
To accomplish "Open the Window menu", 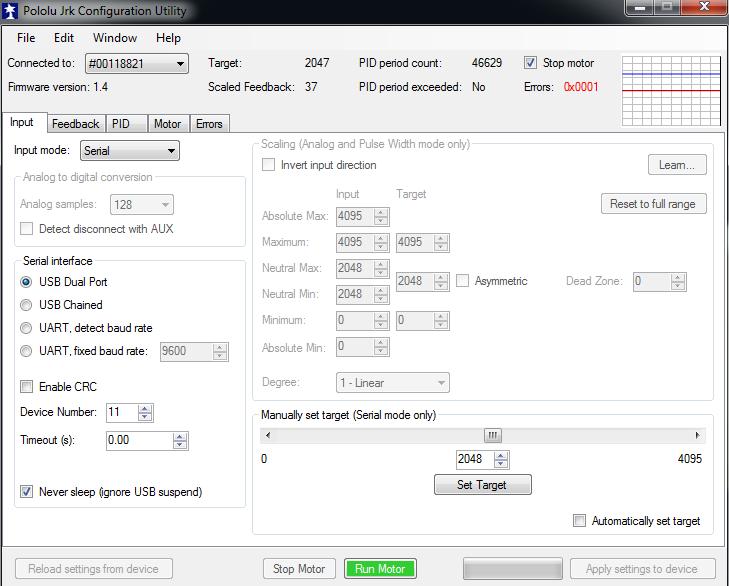I will pyautogui.click(x=115, y=38).
